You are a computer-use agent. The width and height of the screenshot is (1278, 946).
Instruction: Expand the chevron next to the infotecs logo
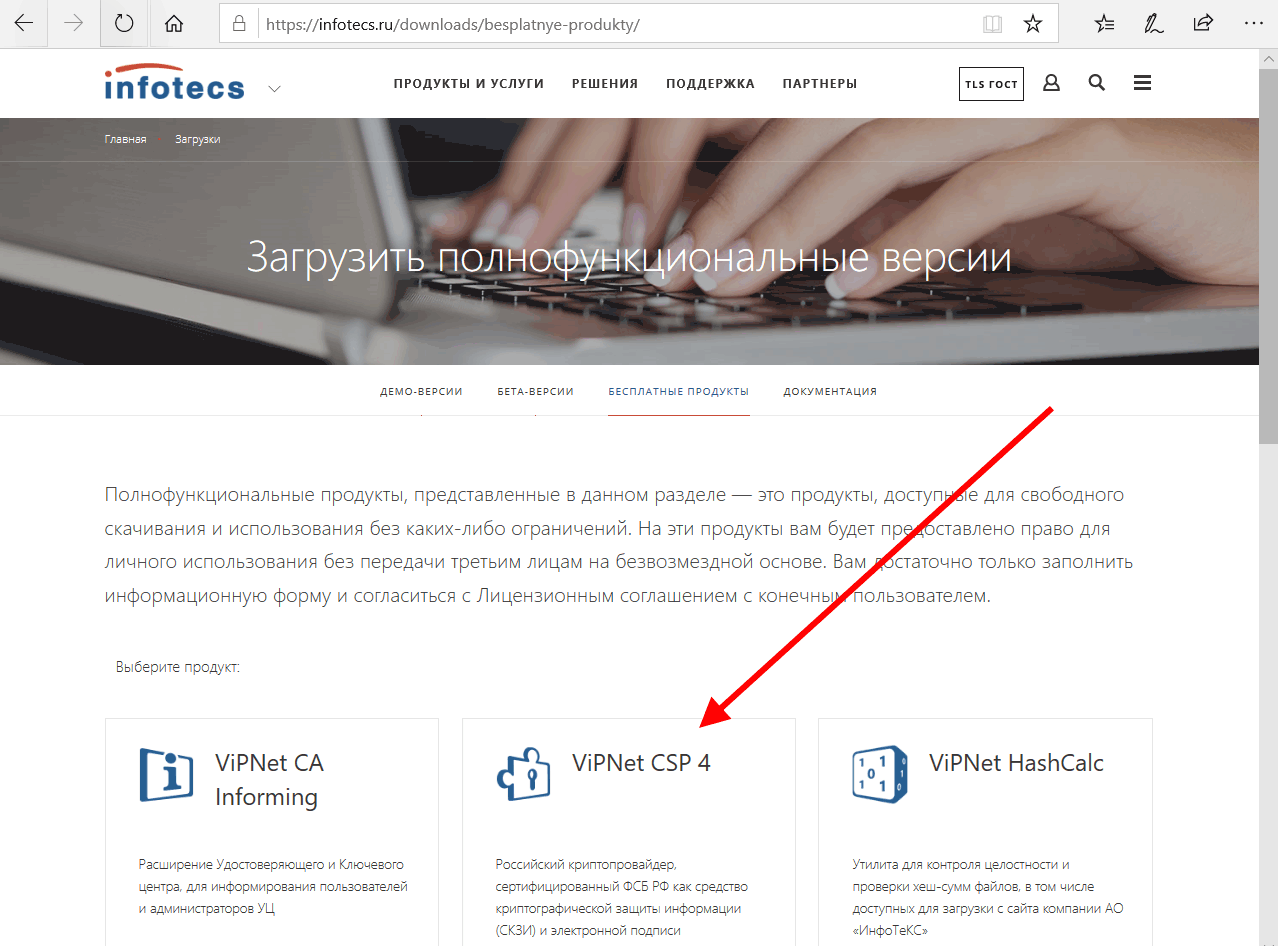(x=274, y=89)
